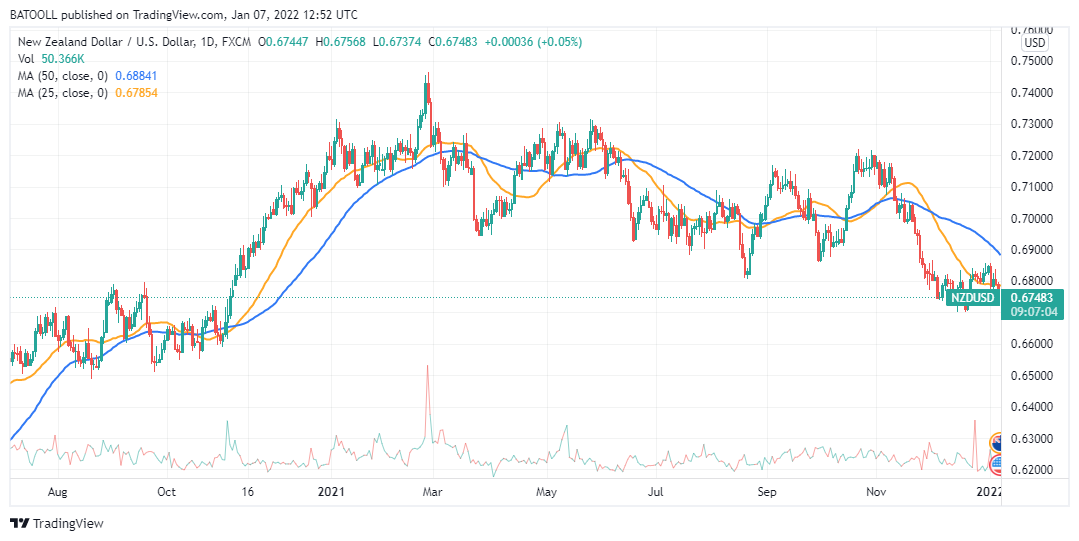Click the orange MA 25 value 0.67854
This screenshot has height=541, width=1079.
pyautogui.click(x=137, y=92)
